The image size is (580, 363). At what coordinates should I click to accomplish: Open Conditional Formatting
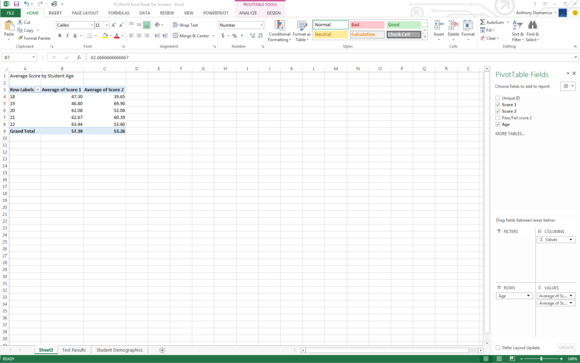279,31
